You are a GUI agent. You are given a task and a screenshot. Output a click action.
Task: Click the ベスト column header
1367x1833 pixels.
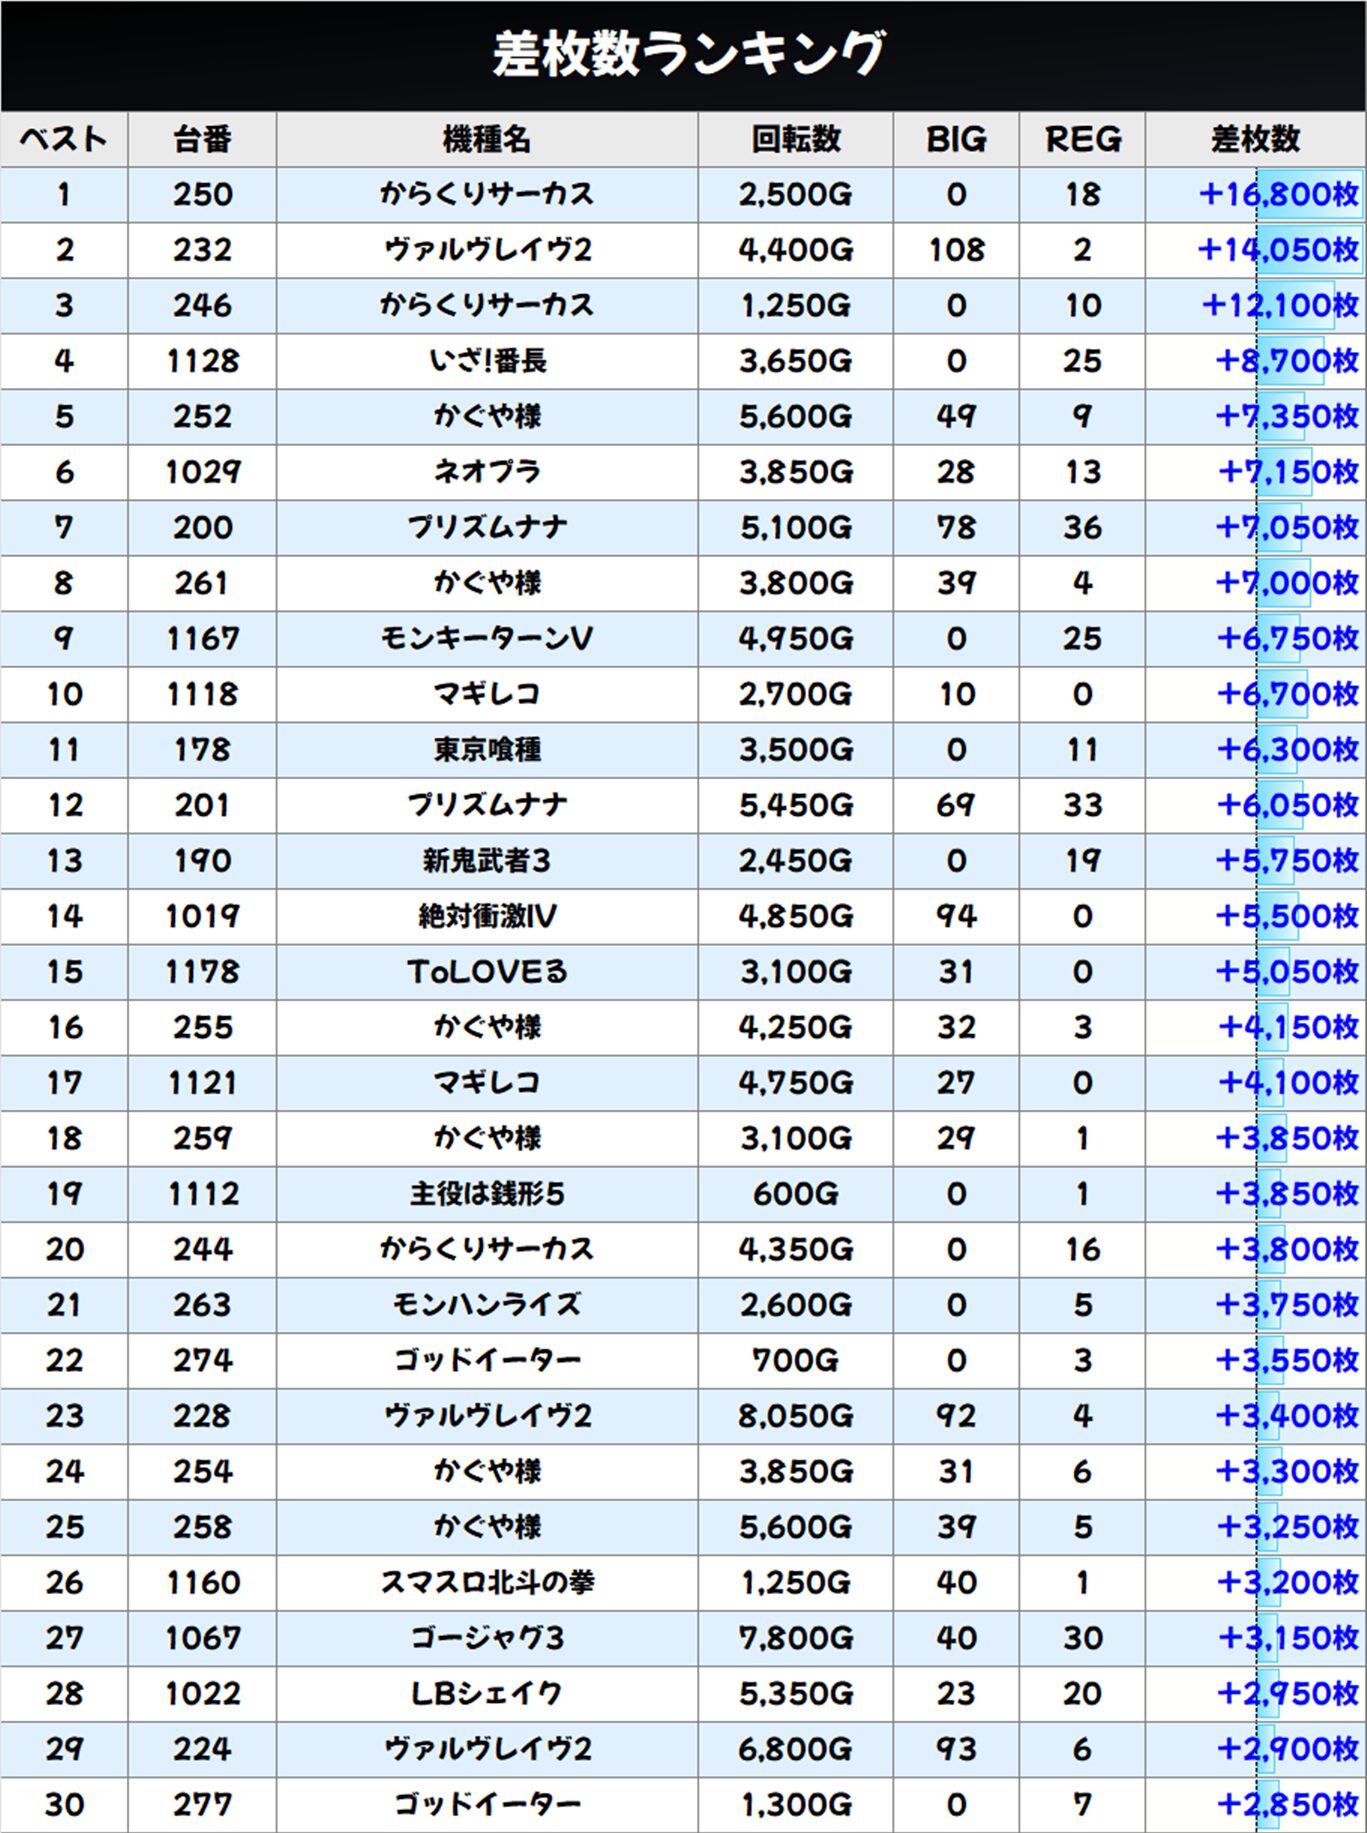pos(64,139)
